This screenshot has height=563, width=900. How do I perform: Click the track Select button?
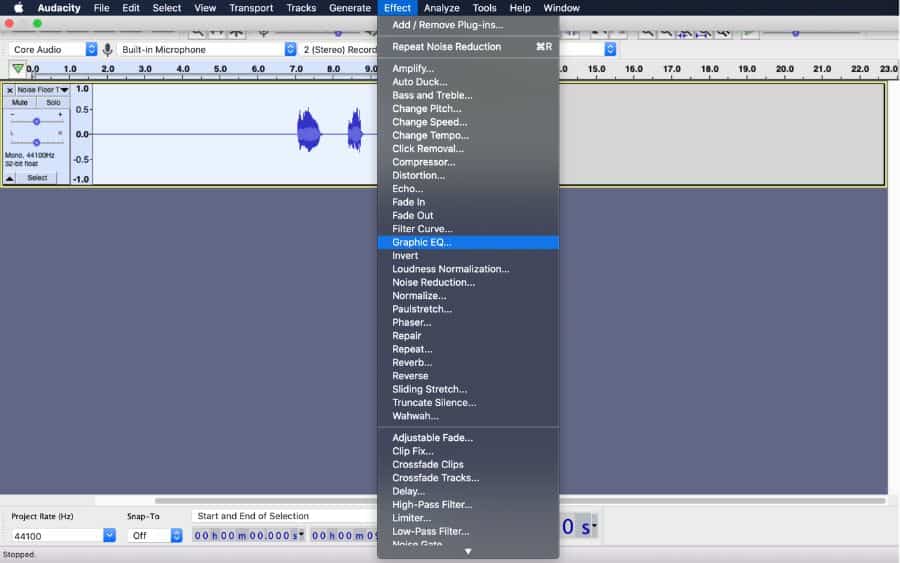[x=37, y=178]
